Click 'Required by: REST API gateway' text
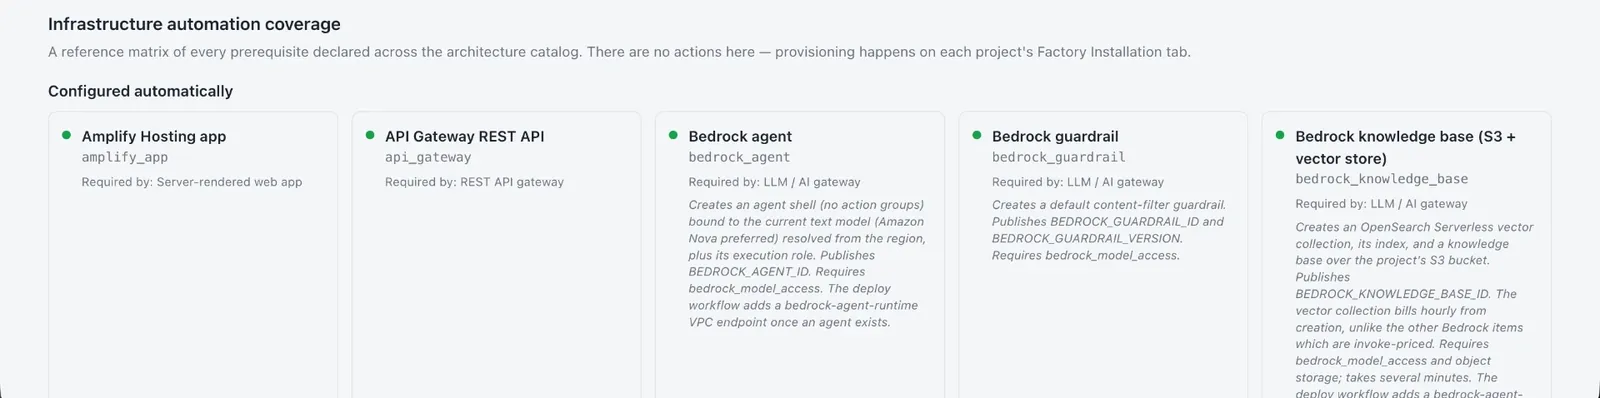 (475, 182)
